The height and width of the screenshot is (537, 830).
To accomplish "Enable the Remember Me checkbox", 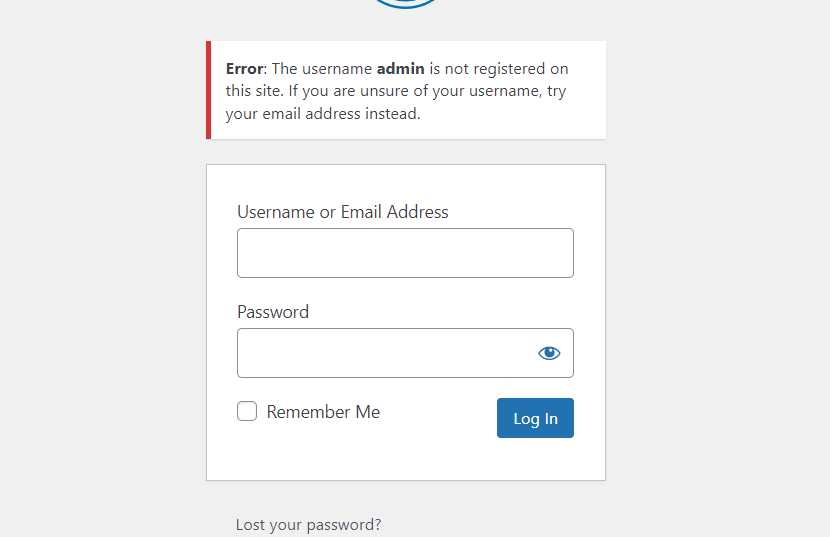I will (247, 411).
